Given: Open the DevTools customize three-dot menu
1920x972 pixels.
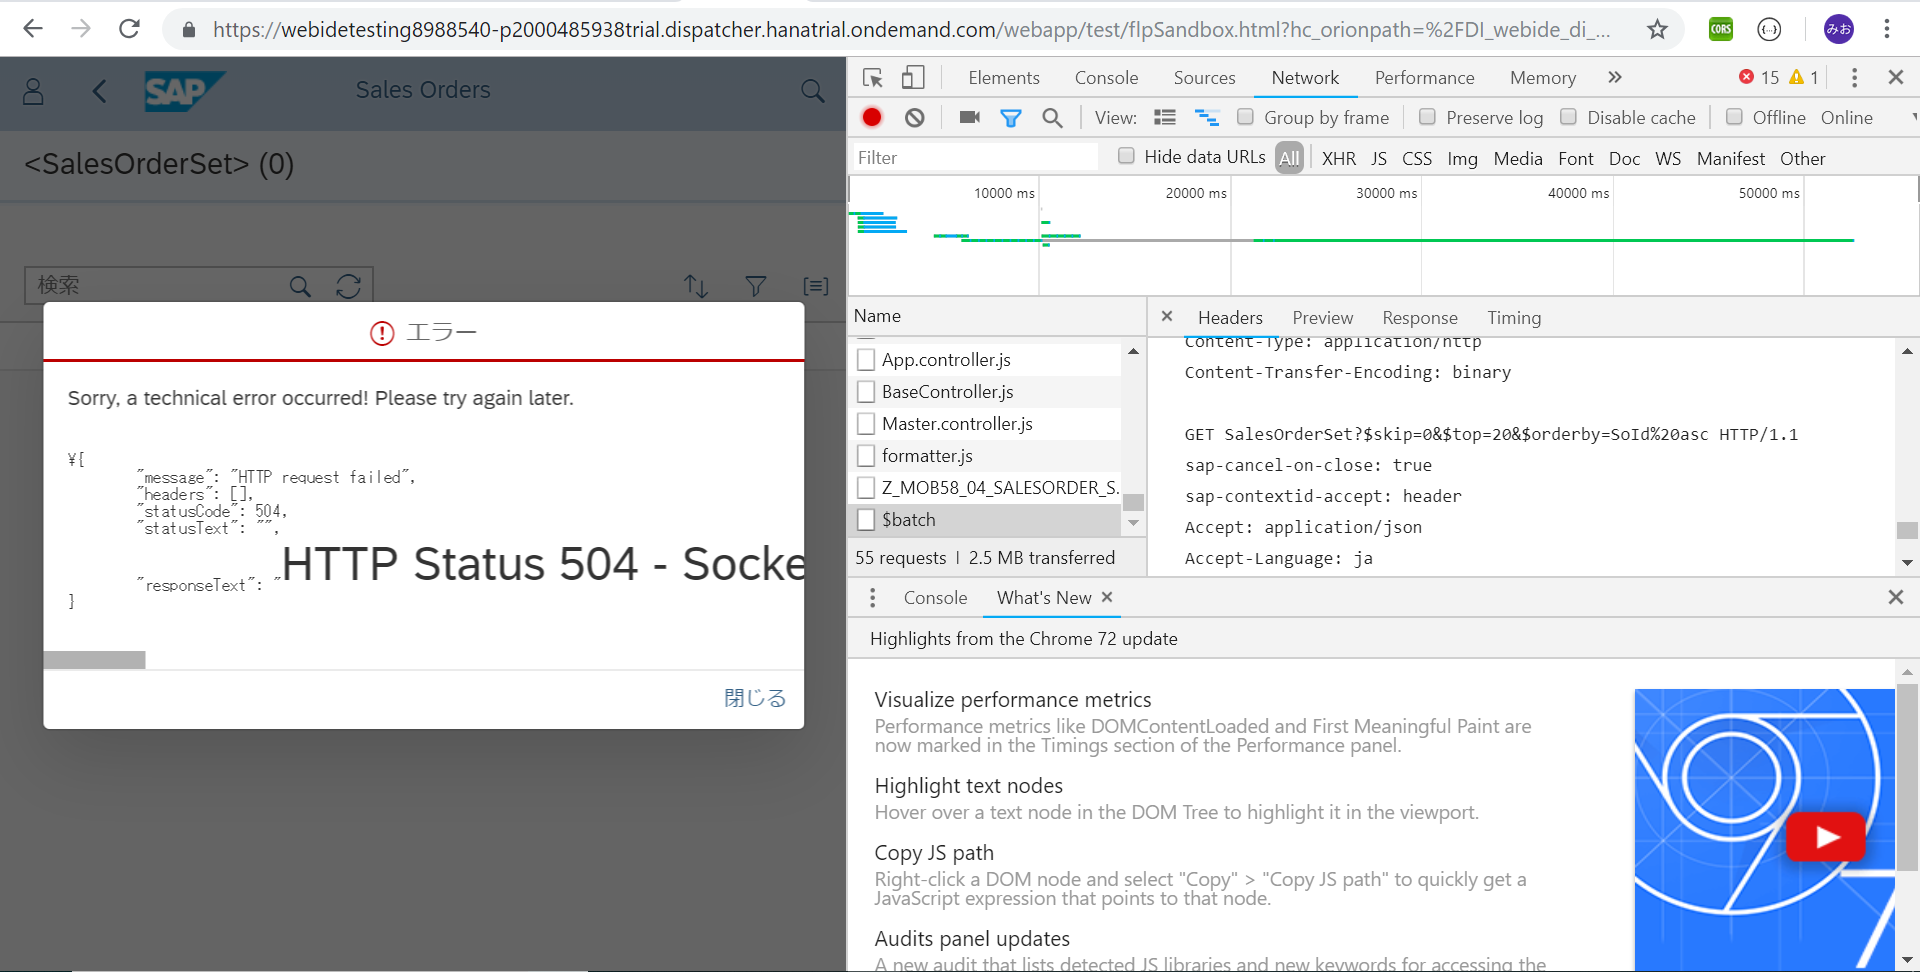Looking at the screenshot, I should click(1854, 78).
